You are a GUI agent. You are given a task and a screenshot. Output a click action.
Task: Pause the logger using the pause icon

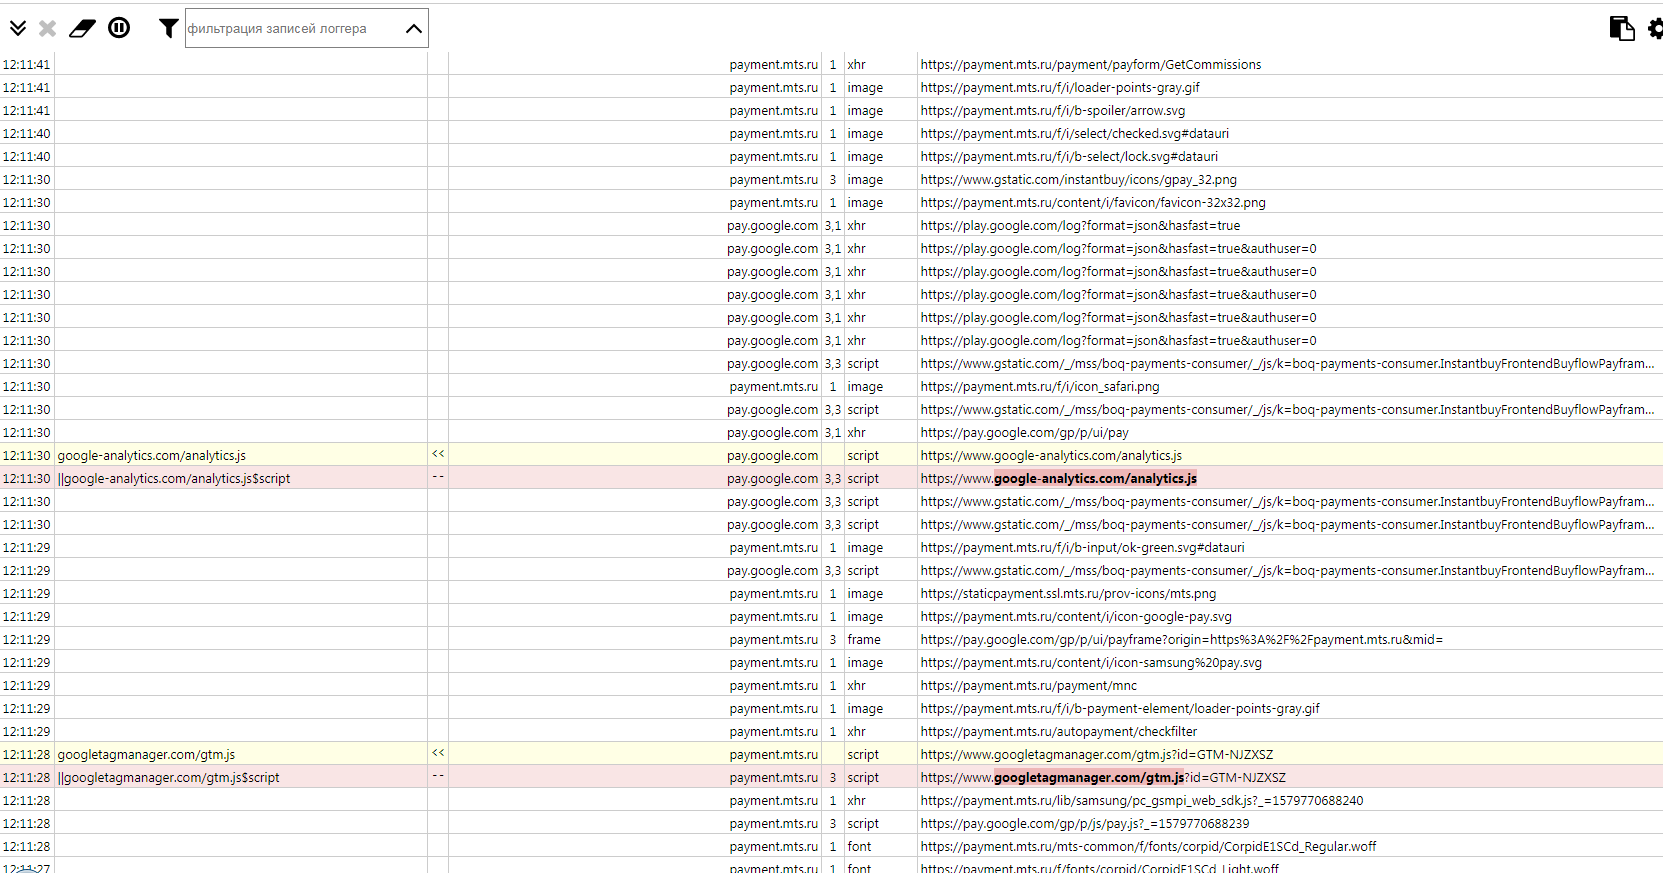tap(119, 28)
